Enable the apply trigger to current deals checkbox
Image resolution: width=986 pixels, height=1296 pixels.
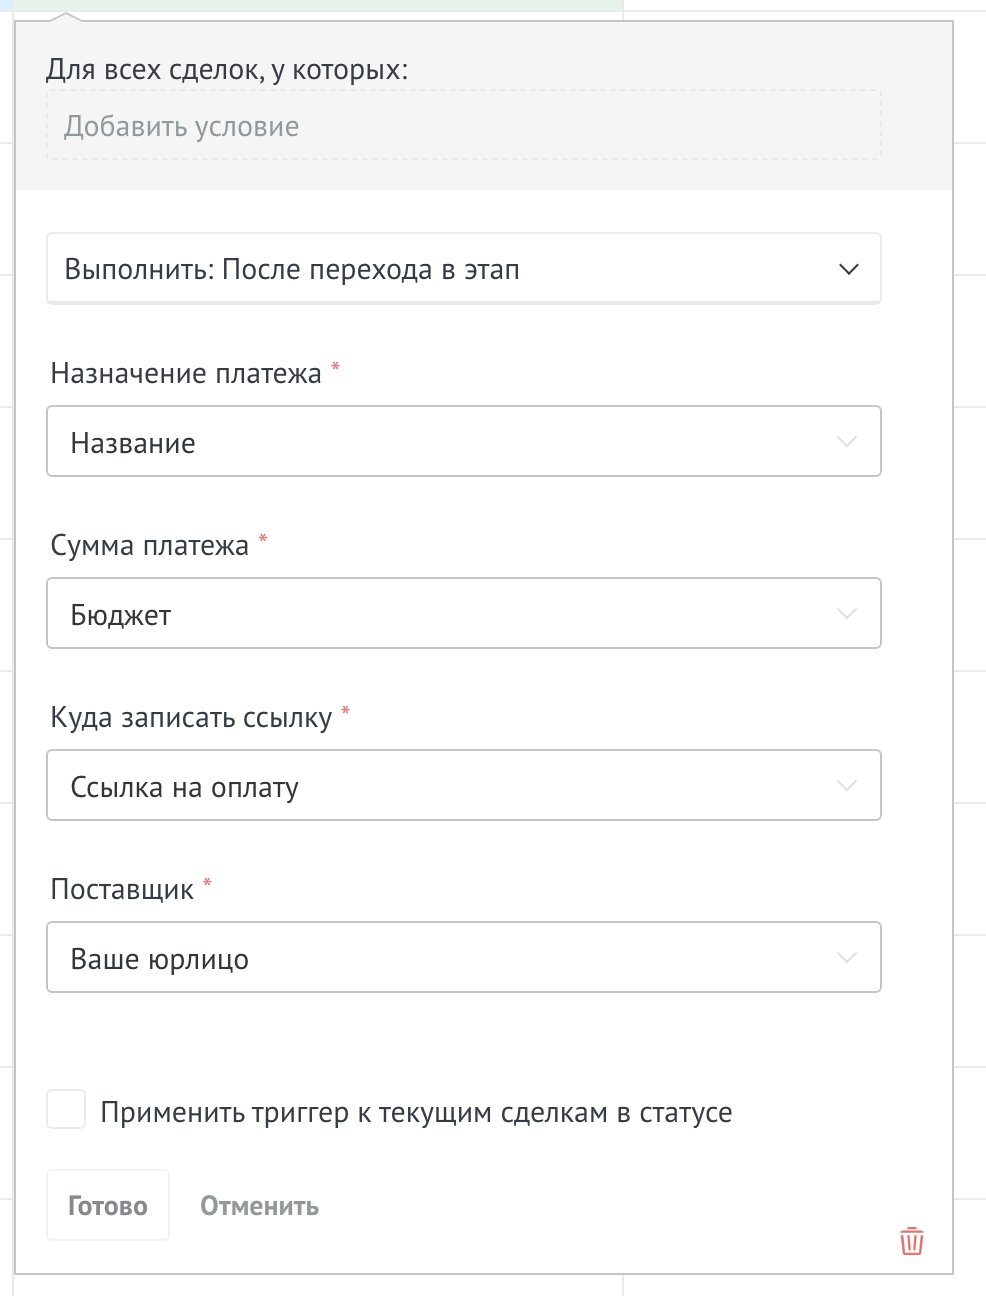pos(66,1110)
